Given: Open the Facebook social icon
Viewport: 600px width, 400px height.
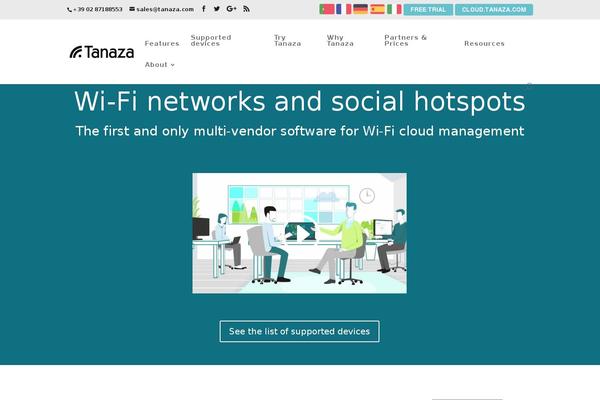Looking at the screenshot, I should click(x=204, y=9).
